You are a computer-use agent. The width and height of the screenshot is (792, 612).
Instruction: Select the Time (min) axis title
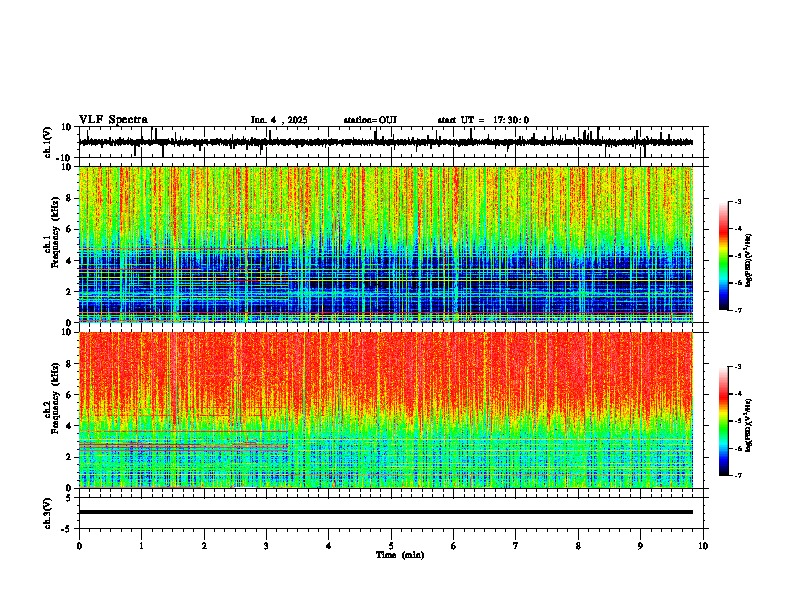click(x=400, y=555)
